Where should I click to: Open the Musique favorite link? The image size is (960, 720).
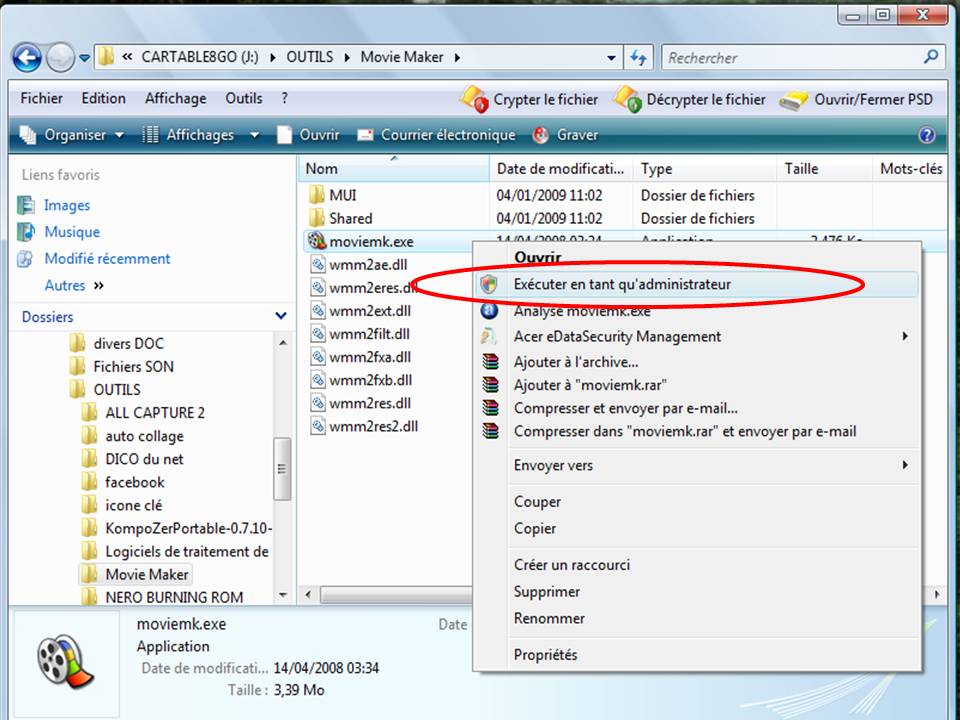72,232
